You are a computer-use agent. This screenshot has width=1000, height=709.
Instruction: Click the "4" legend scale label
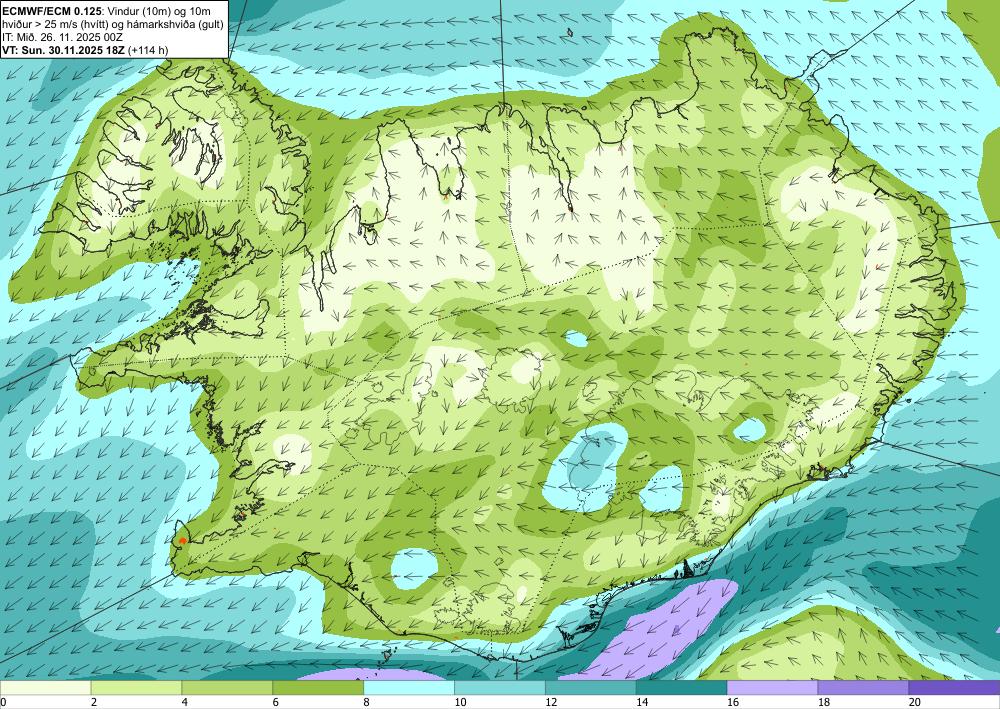[x=185, y=703]
